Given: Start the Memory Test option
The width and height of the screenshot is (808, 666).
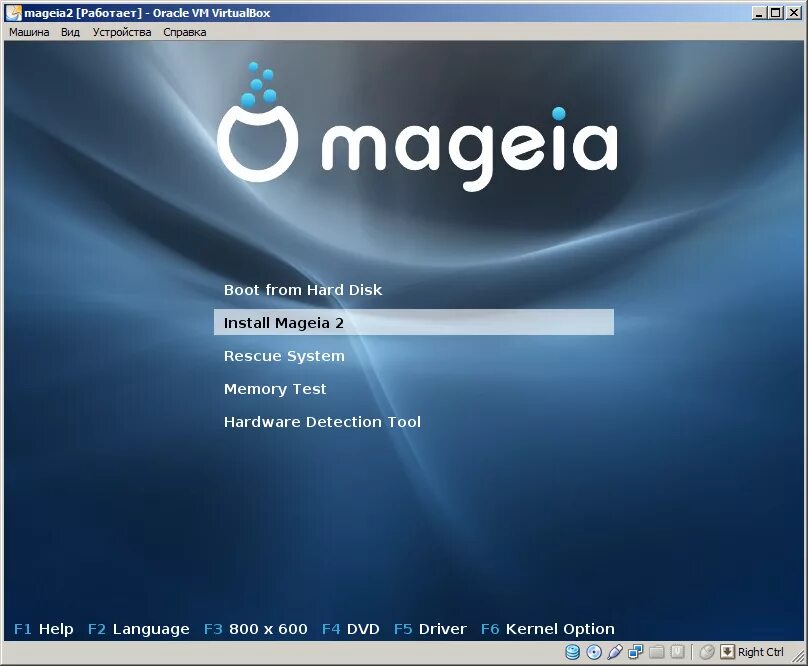Looking at the screenshot, I should pyautogui.click(x=275, y=389).
